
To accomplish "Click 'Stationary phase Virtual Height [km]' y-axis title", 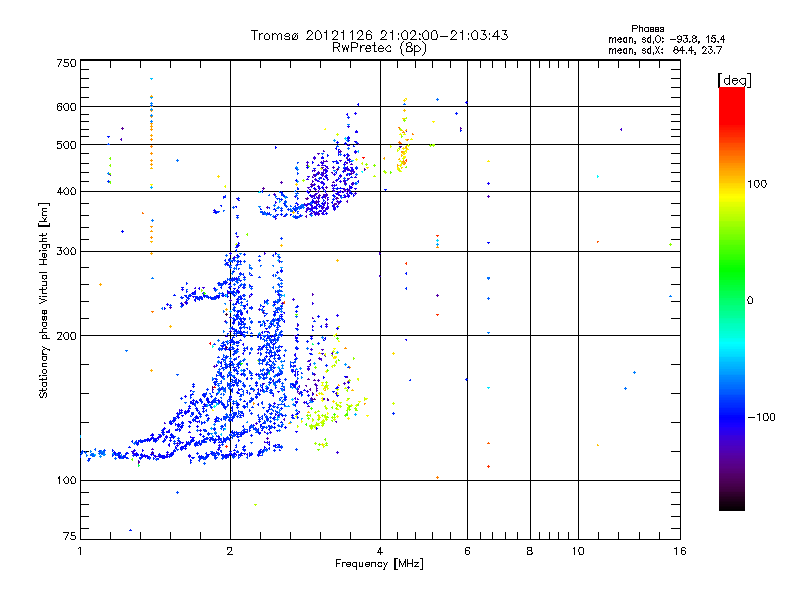I will coord(44,301).
